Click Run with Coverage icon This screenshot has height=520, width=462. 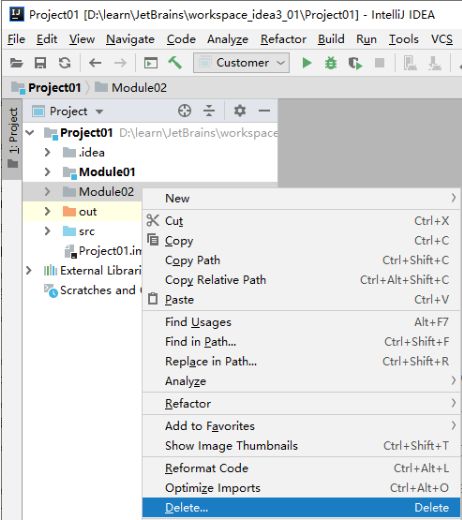pyautogui.click(x=355, y=63)
